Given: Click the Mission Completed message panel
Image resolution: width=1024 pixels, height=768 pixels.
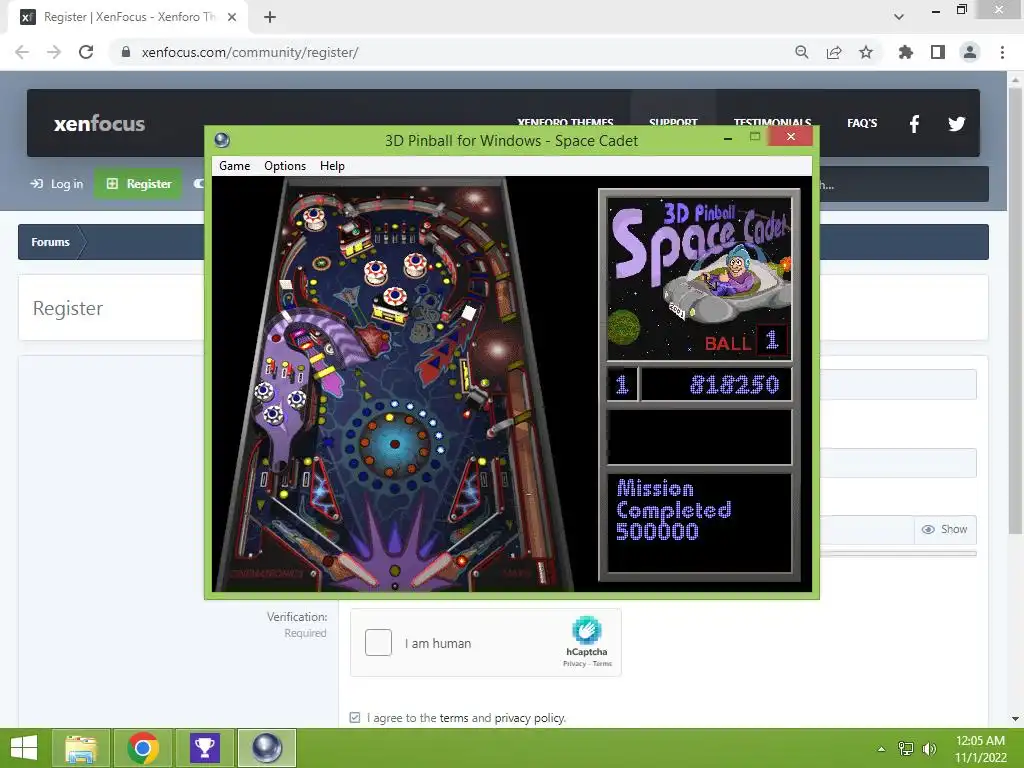Looking at the screenshot, I should (x=699, y=522).
